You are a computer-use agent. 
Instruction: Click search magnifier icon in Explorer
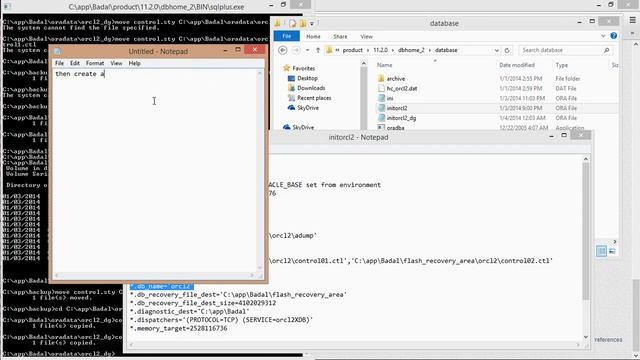(x=607, y=50)
